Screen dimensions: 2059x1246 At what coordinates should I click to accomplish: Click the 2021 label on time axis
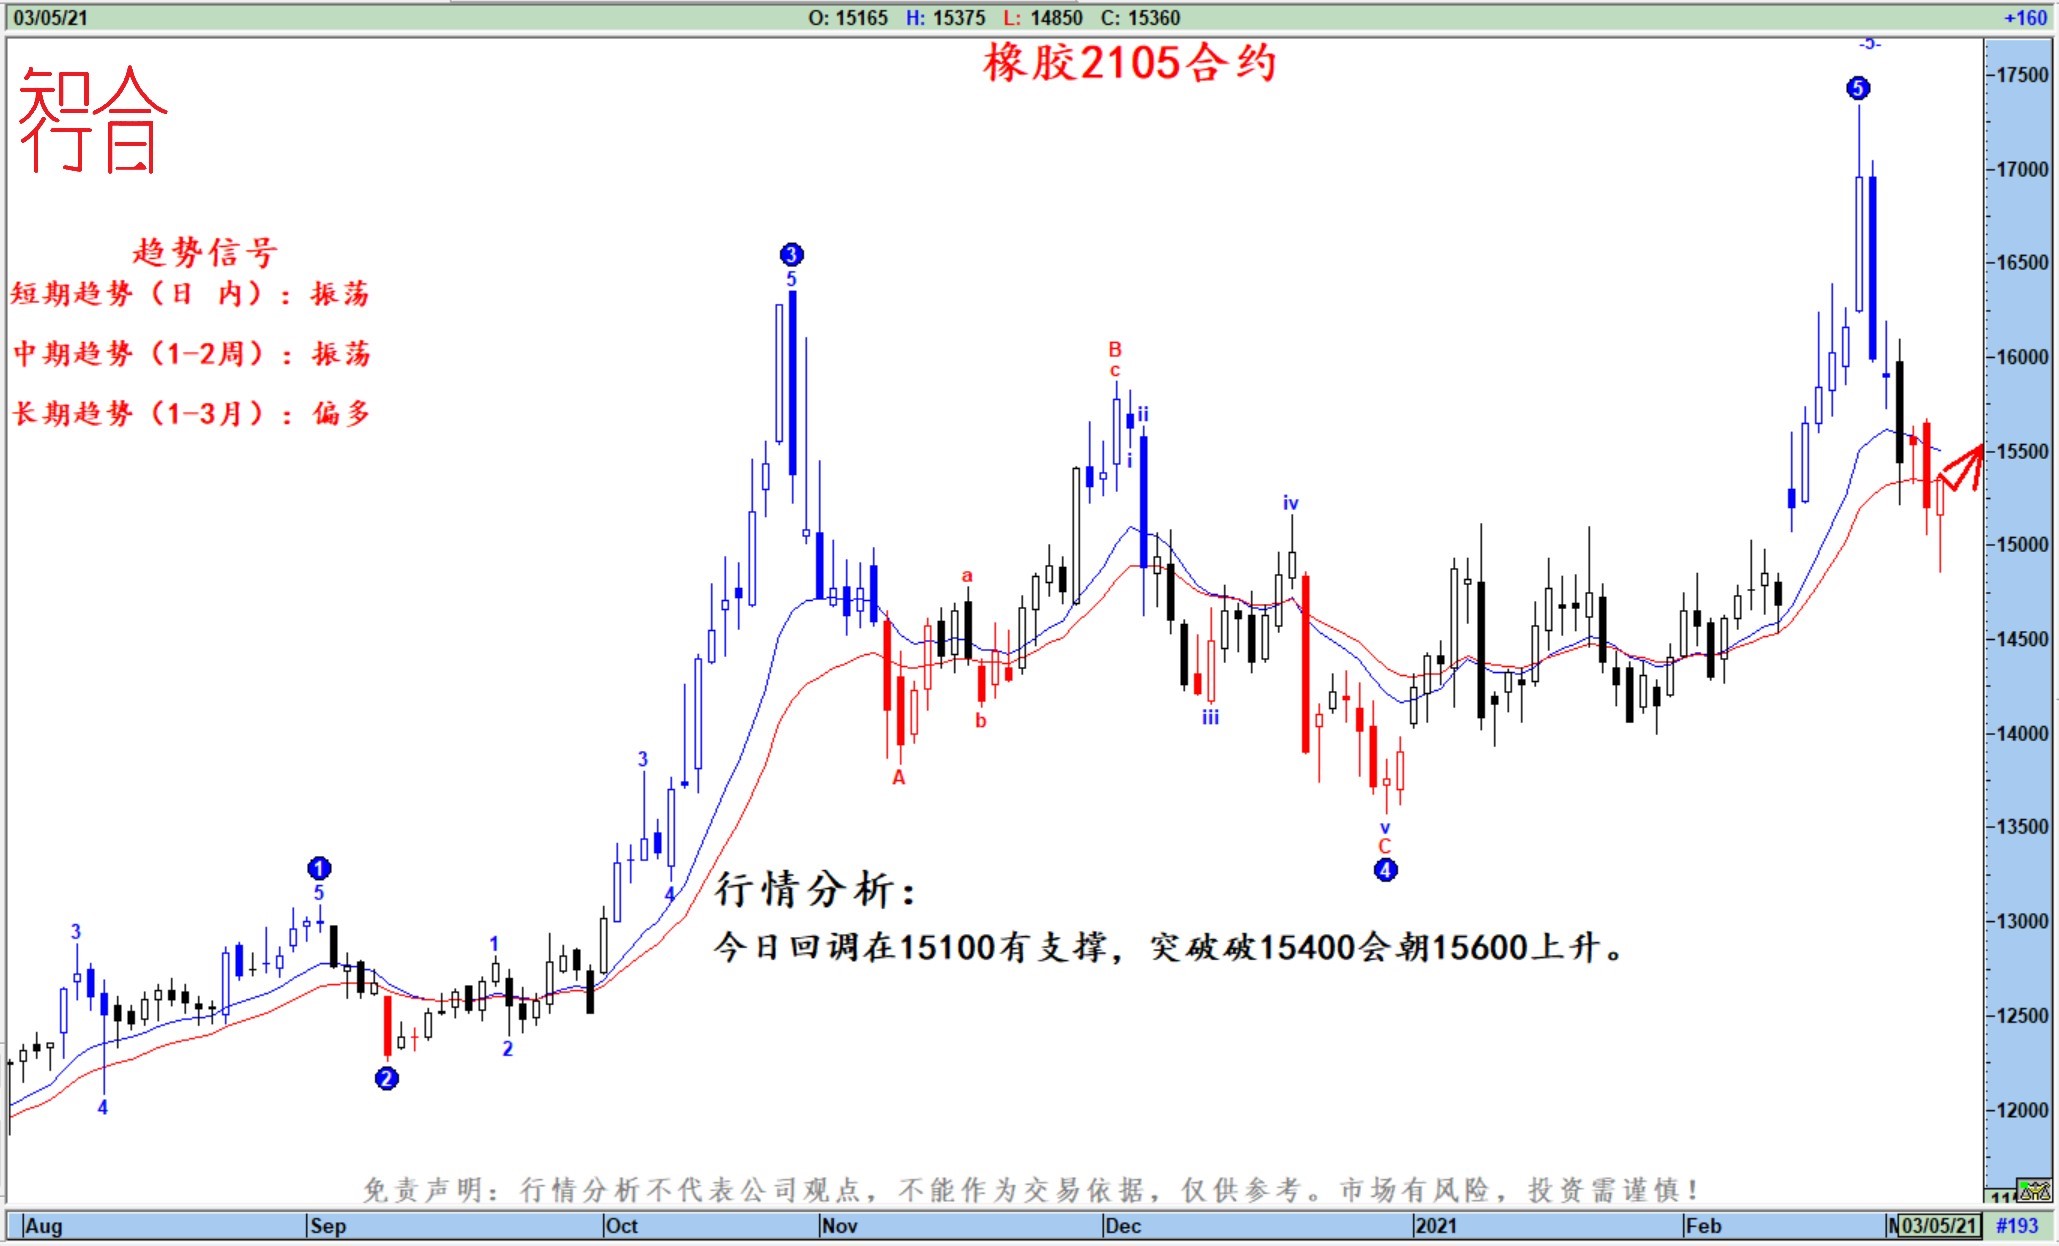pyautogui.click(x=1435, y=1225)
